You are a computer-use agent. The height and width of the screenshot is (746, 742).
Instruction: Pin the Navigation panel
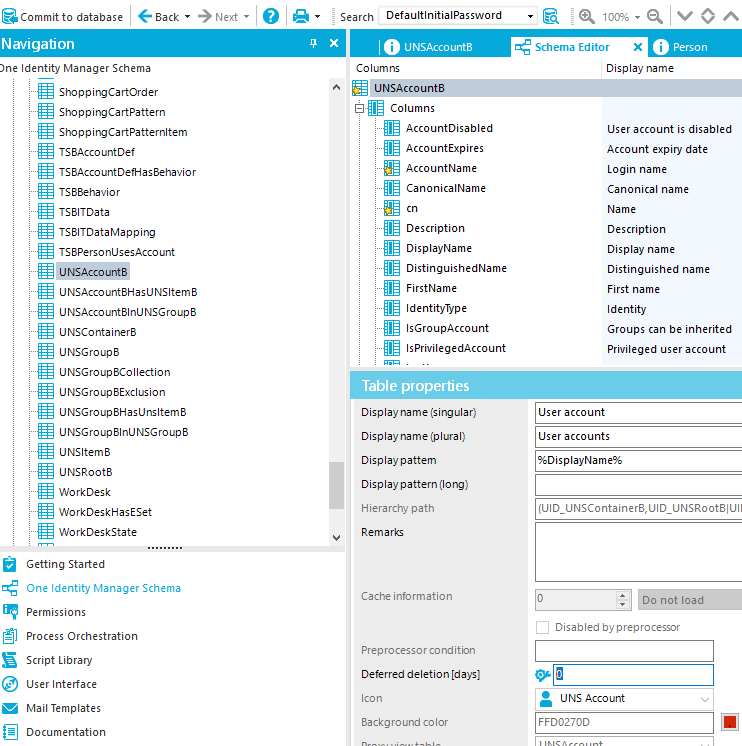point(313,43)
